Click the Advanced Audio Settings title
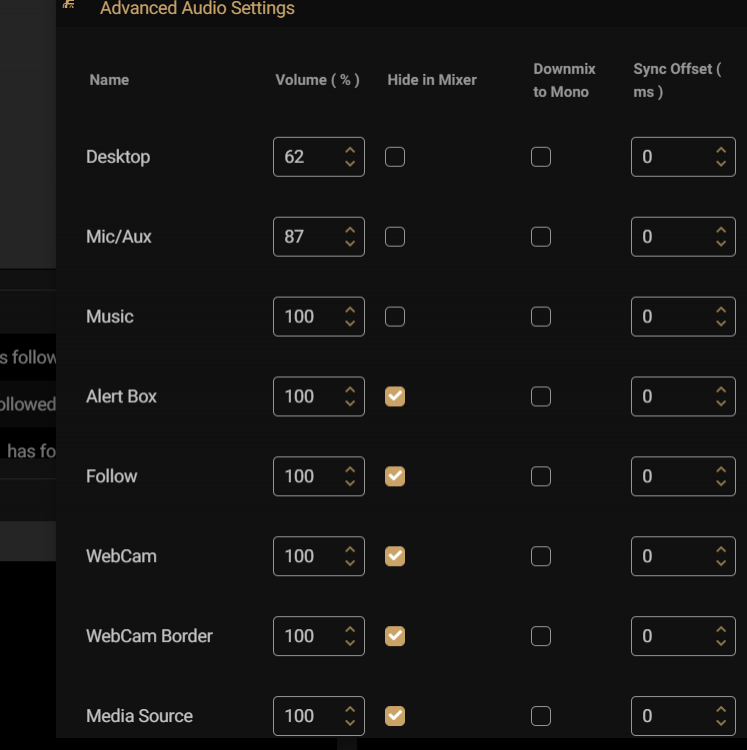 click(197, 8)
